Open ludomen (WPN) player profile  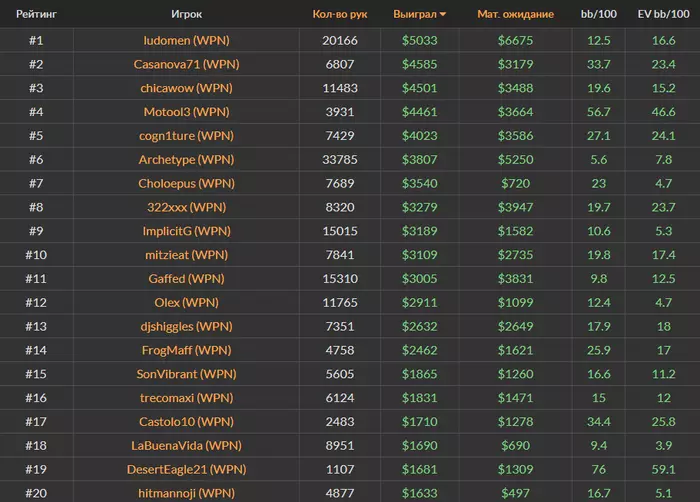[186, 41]
